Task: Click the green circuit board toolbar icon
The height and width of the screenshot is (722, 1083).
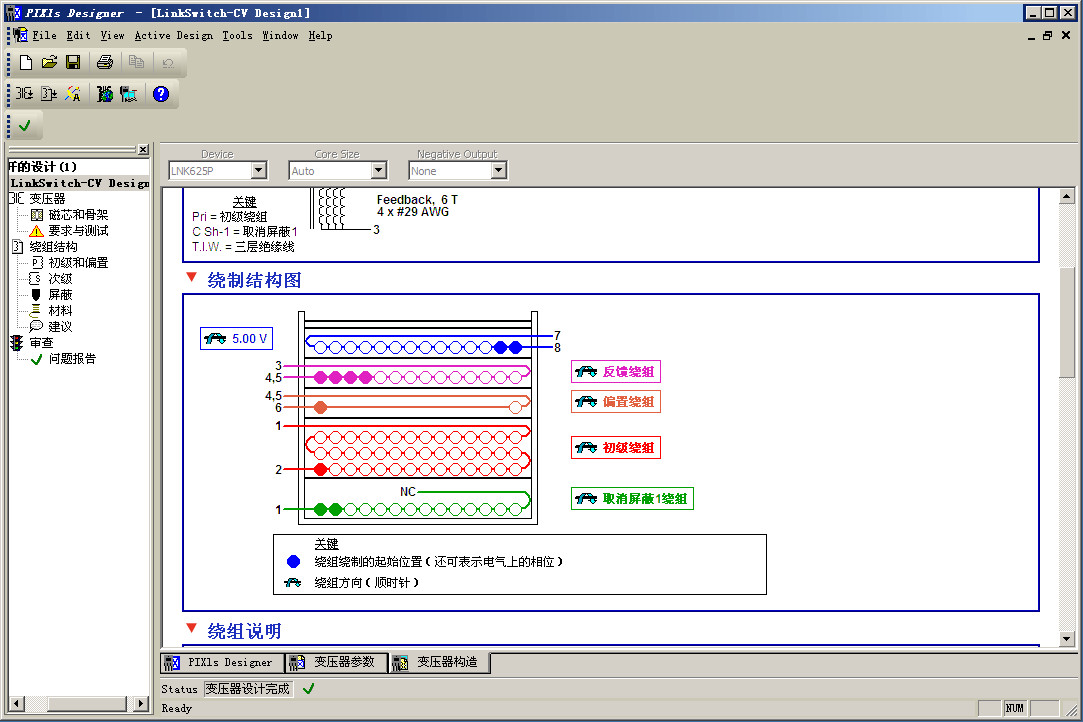Action: coord(104,94)
